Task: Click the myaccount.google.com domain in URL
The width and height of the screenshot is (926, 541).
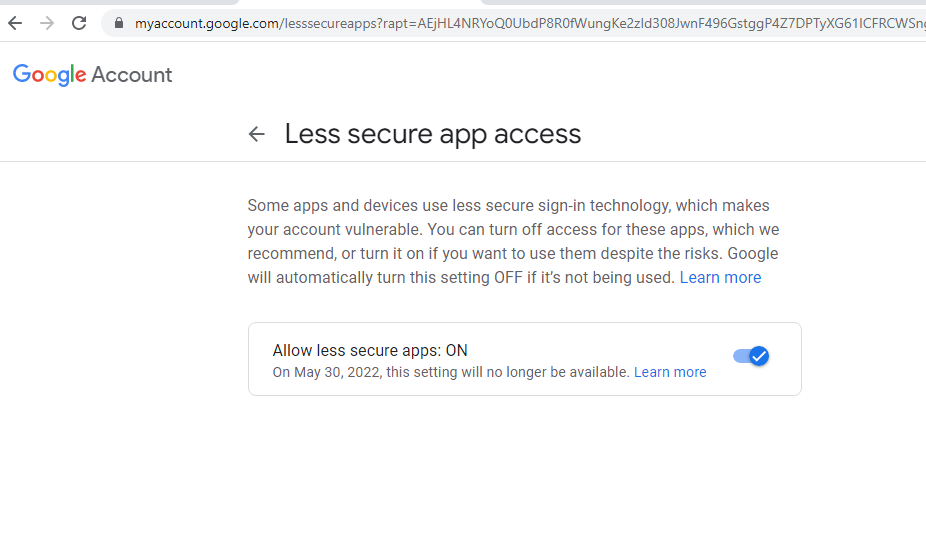Action: point(207,23)
